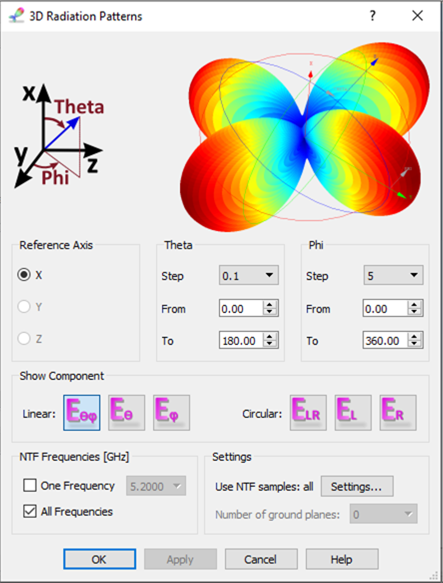
Task: Click the Settings... button for NTF samples
Action: click(x=357, y=486)
